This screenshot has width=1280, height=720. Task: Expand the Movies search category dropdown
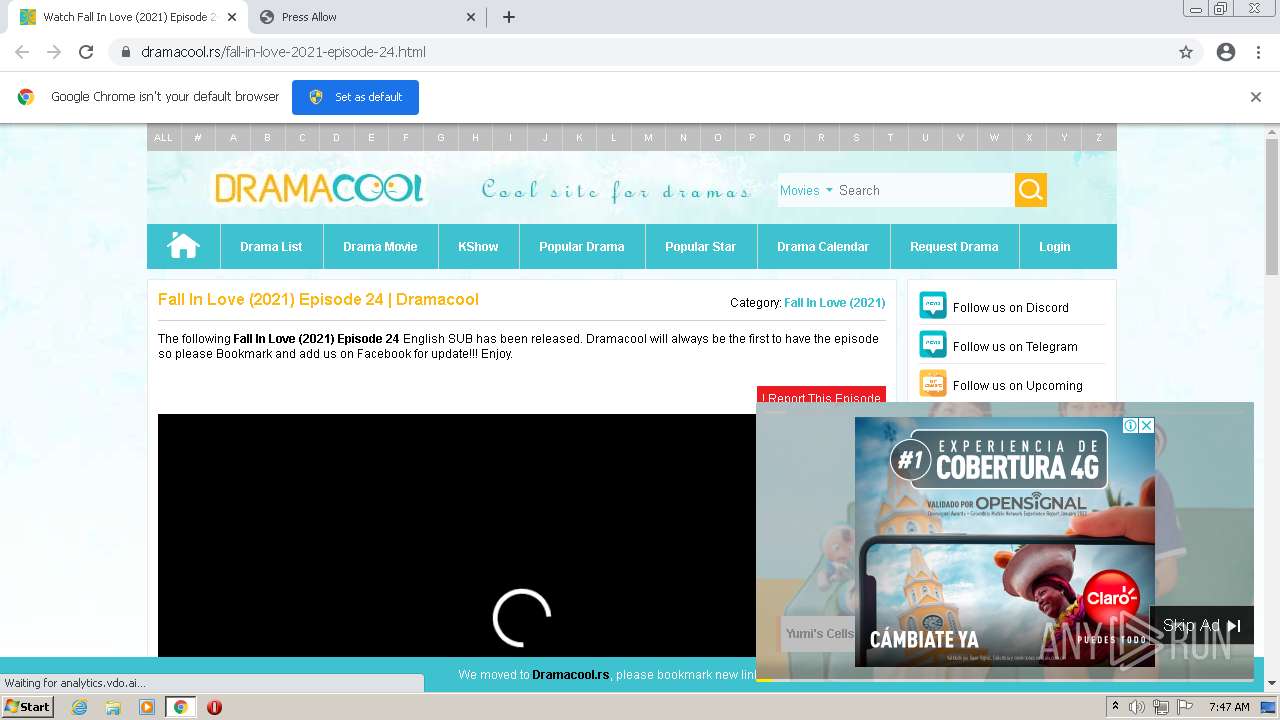coord(806,190)
